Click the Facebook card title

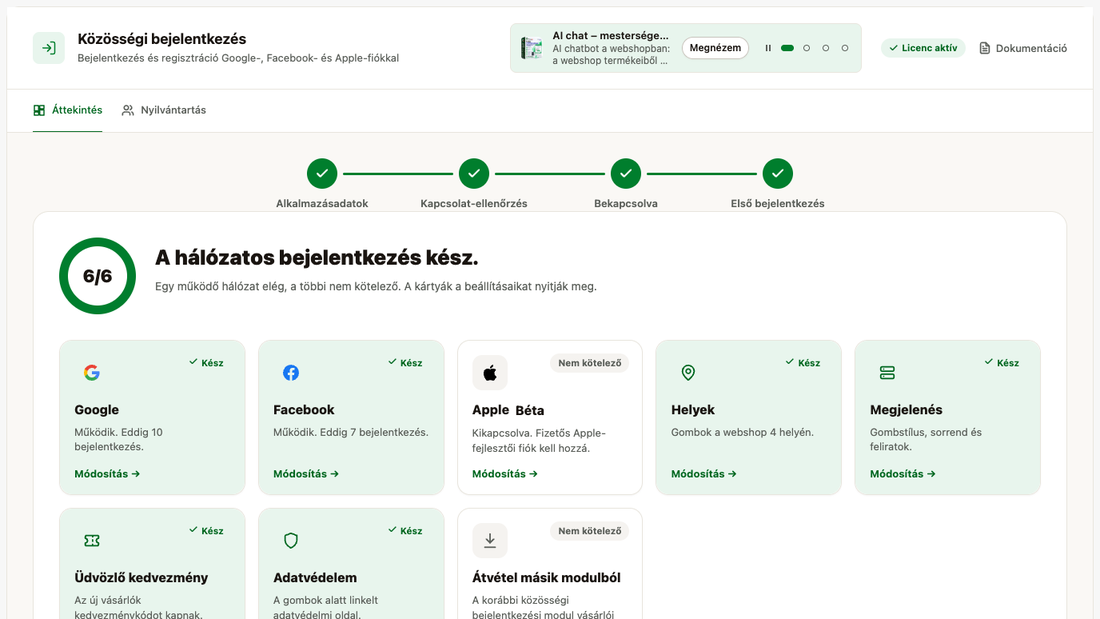click(x=304, y=410)
